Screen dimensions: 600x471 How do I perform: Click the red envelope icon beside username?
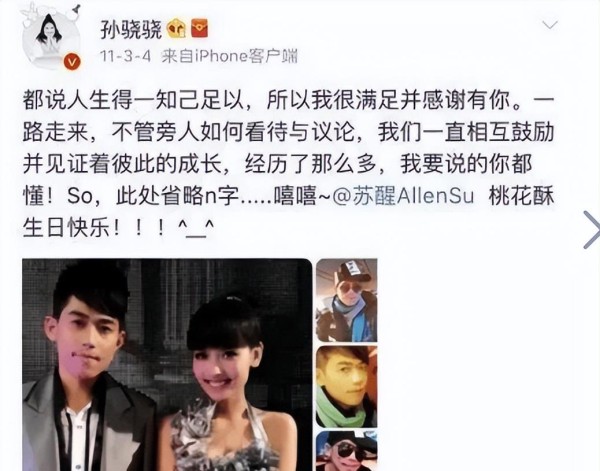click(x=200, y=28)
